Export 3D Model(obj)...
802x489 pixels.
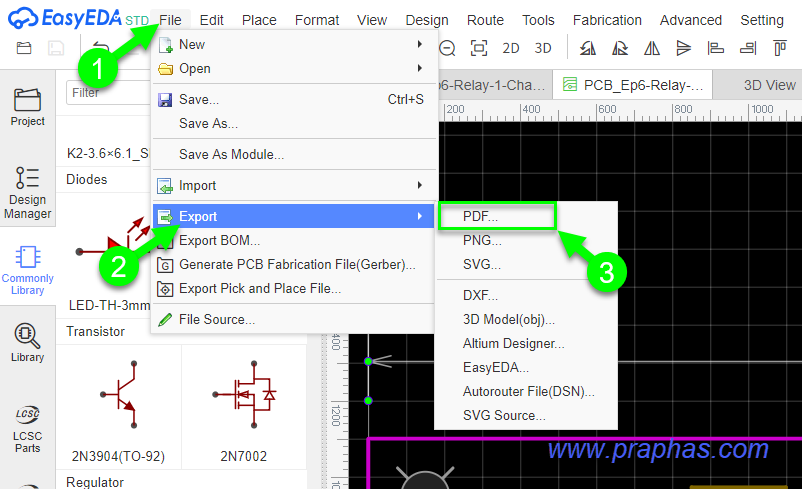pyautogui.click(x=527, y=319)
